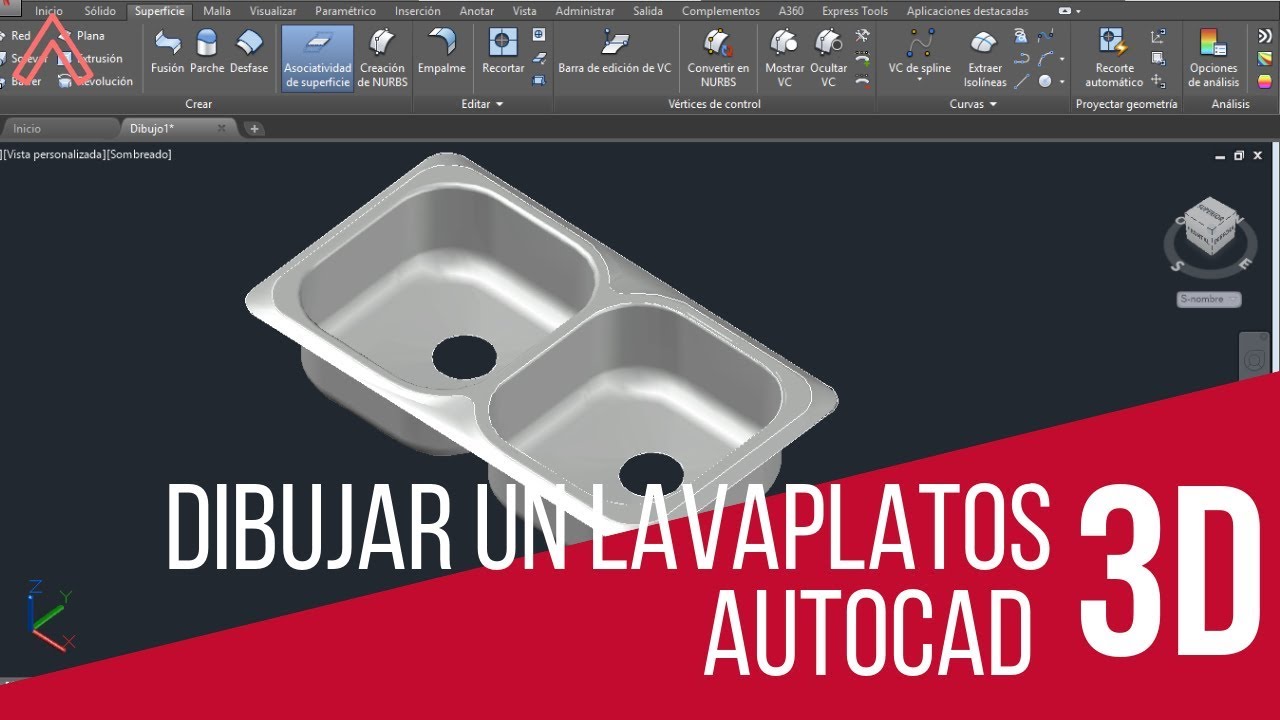1280x720 pixels.
Task: Open the Express Tools ribbon tab
Action: click(855, 11)
